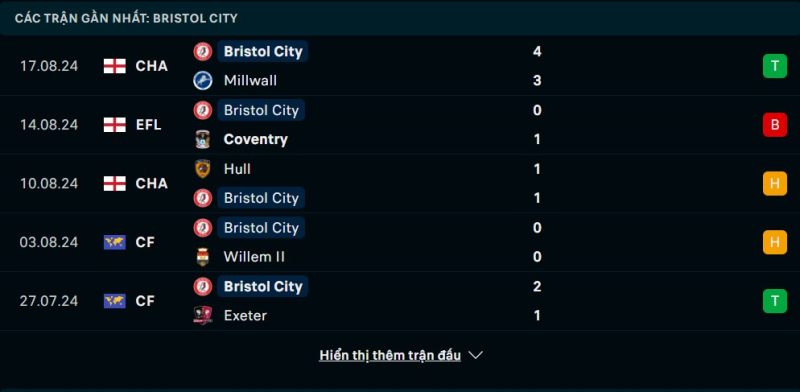This screenshot has height=392, width=800.
Task: Click orange H badge for Hull match
Action: (774, 183)
